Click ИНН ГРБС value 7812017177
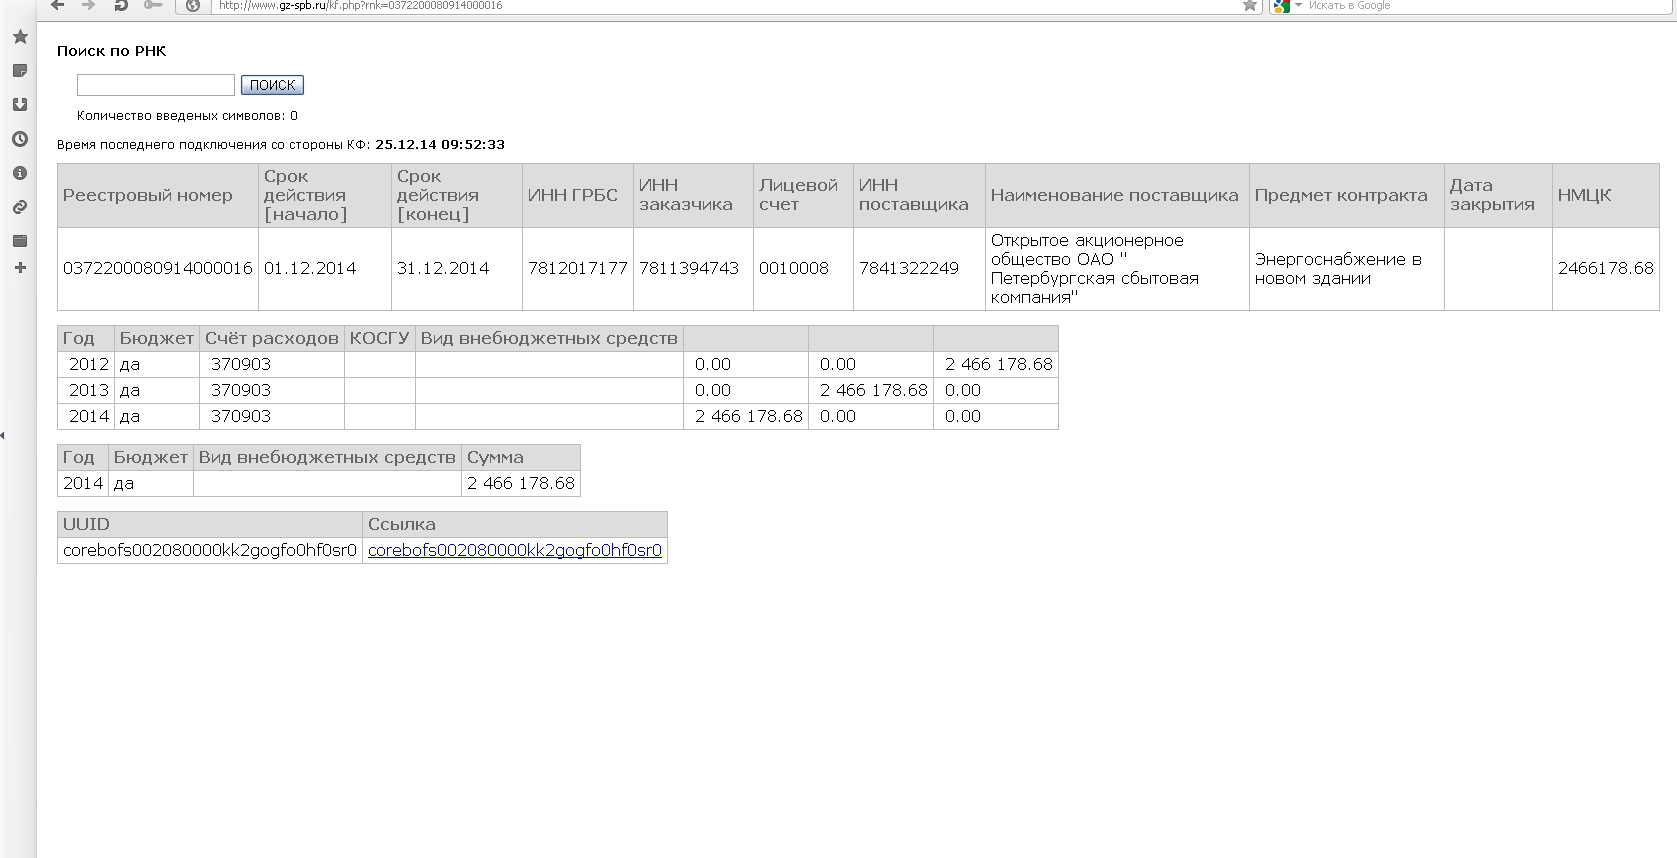 click(578, 269)
